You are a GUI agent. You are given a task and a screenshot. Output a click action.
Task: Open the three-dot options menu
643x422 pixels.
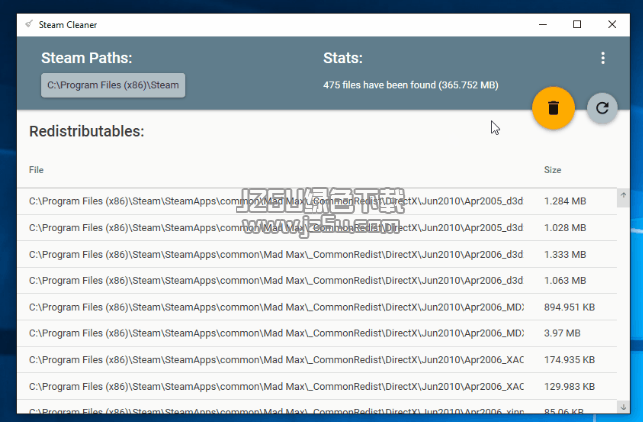coord(602,58)
